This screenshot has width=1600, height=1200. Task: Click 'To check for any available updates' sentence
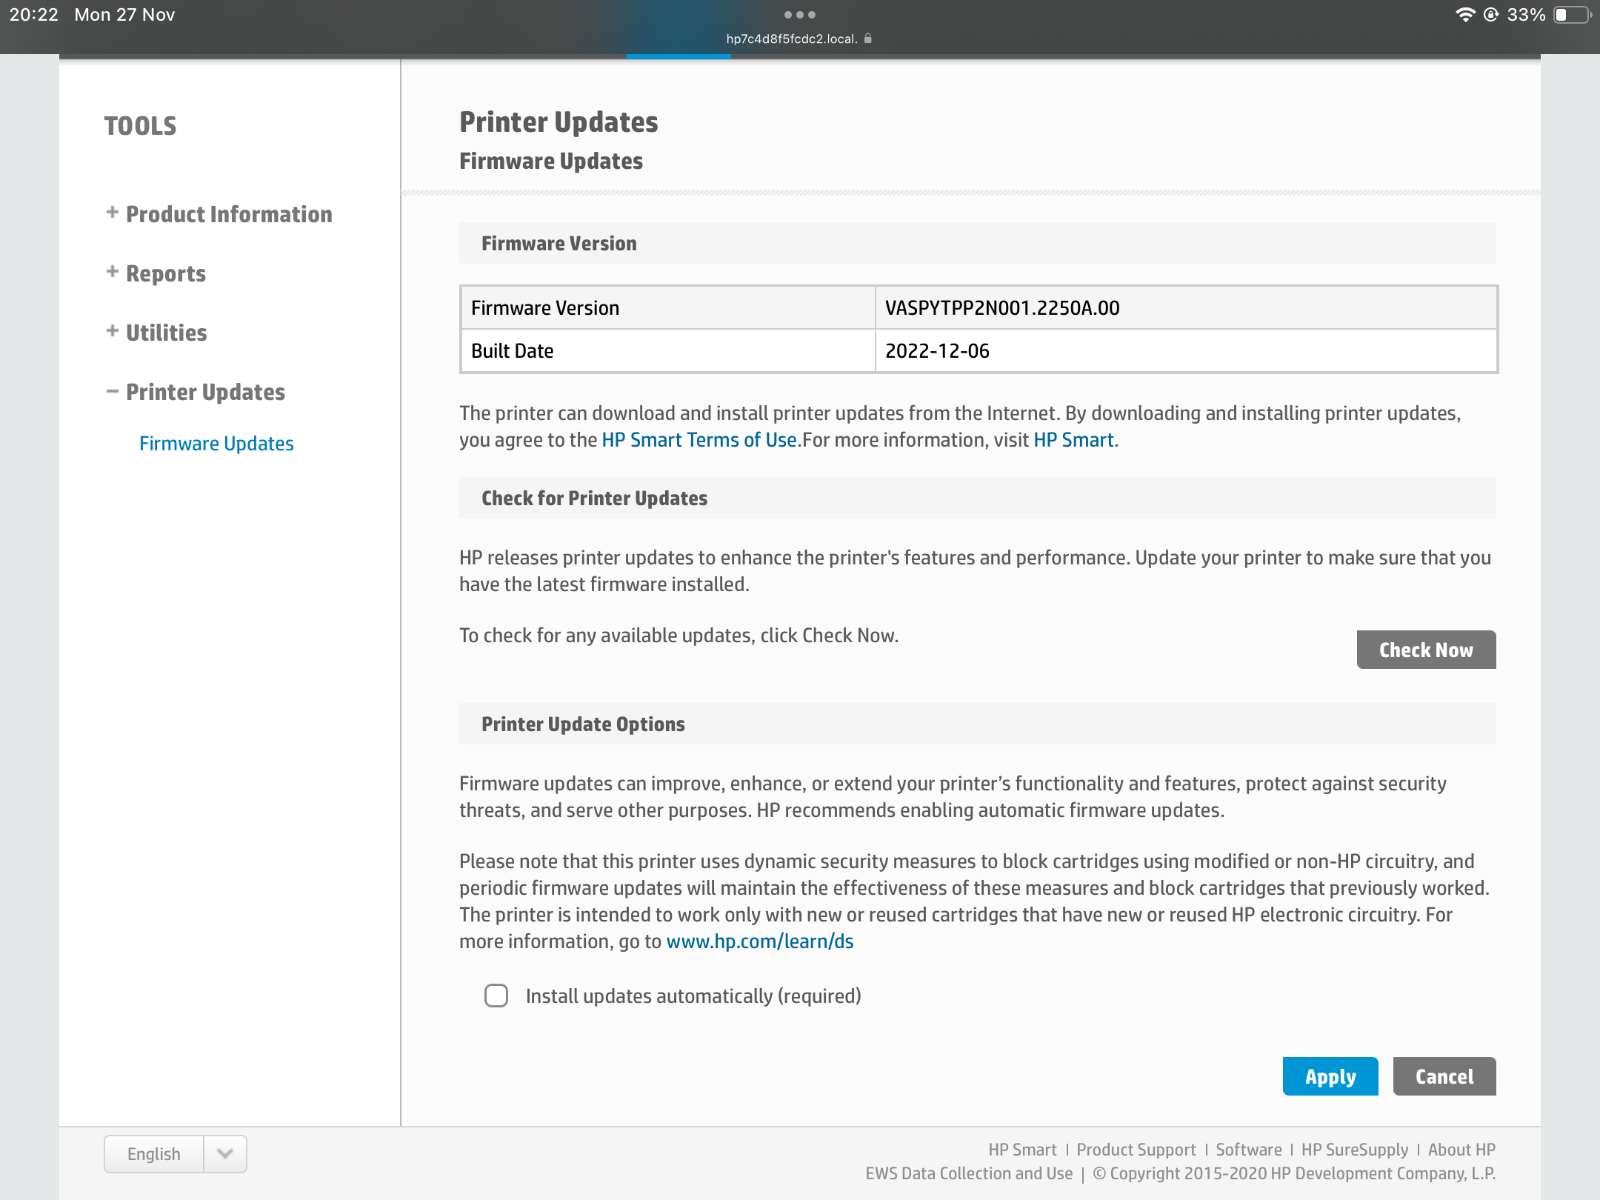pos(679,635)
